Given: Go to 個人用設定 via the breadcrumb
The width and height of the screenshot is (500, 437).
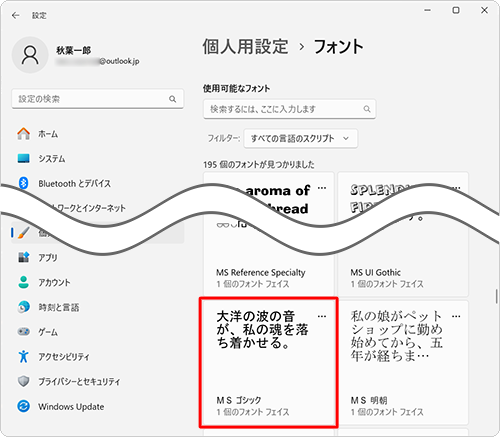Looking at the screenshot, I should pos(245,46).
